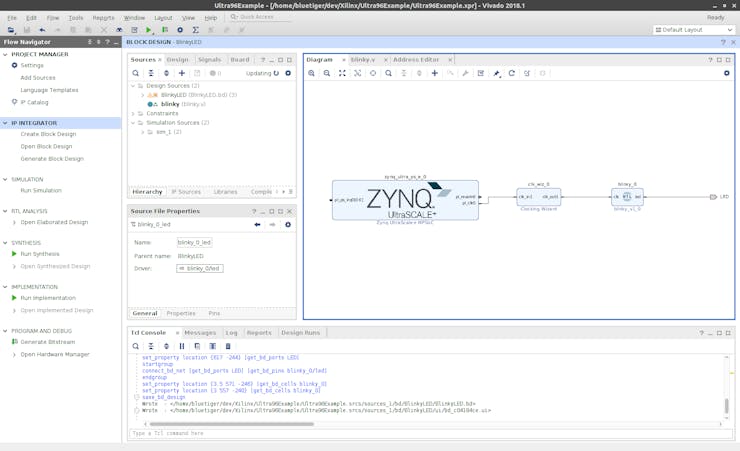Click Collapse All icon in Sources panel
This screenshot has height=451, width=740.
point(151,73)
